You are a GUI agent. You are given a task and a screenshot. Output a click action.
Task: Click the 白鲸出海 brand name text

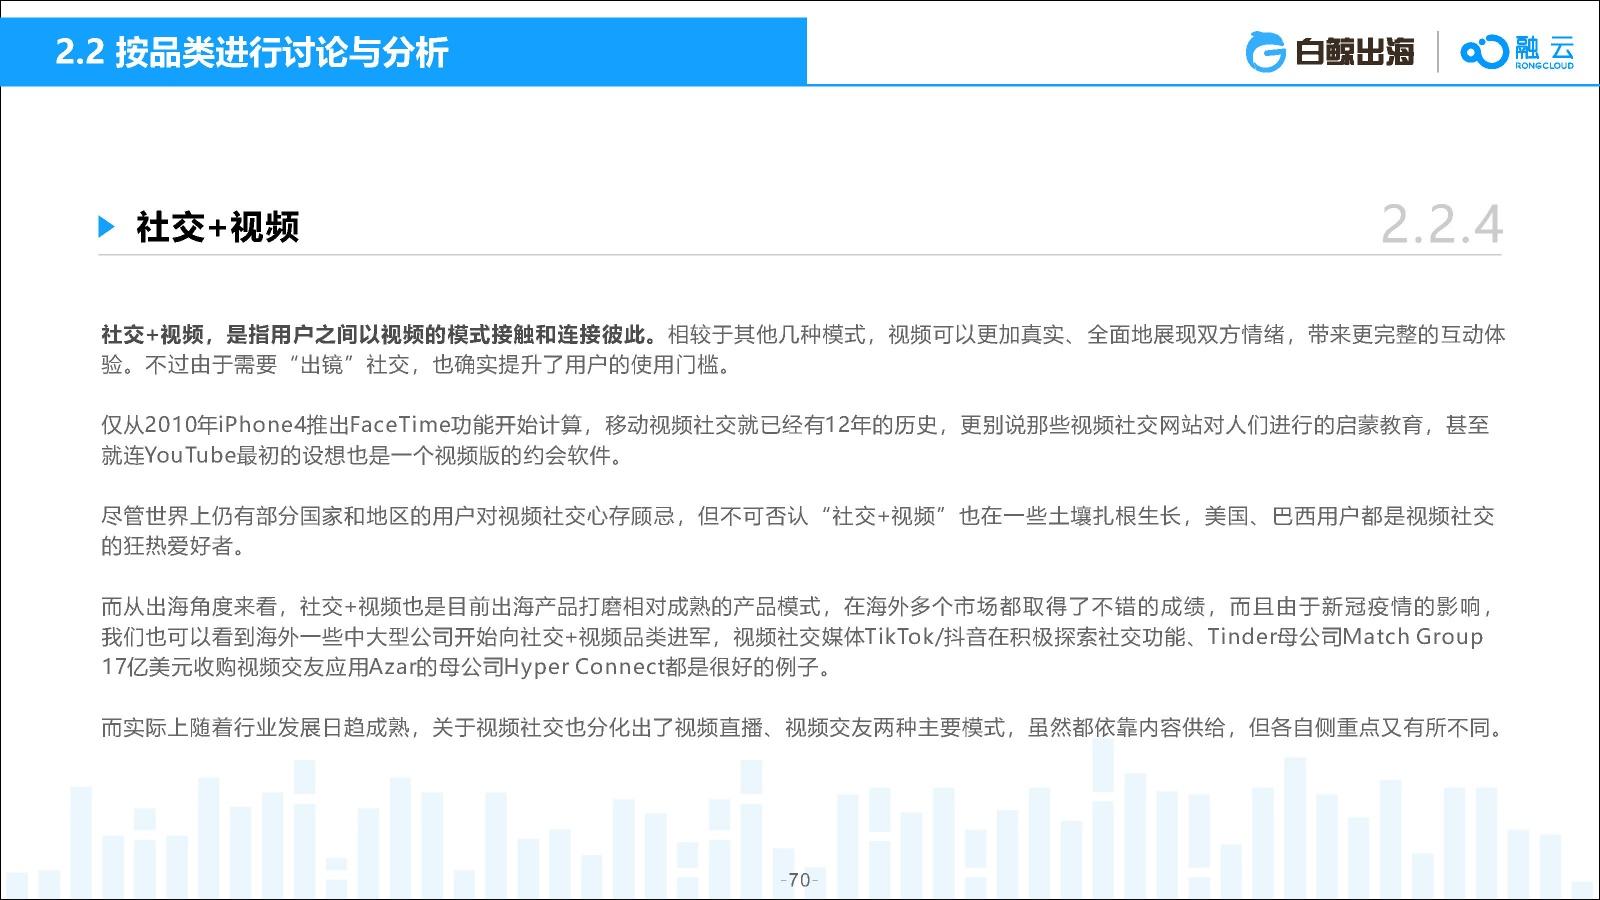1354,52
